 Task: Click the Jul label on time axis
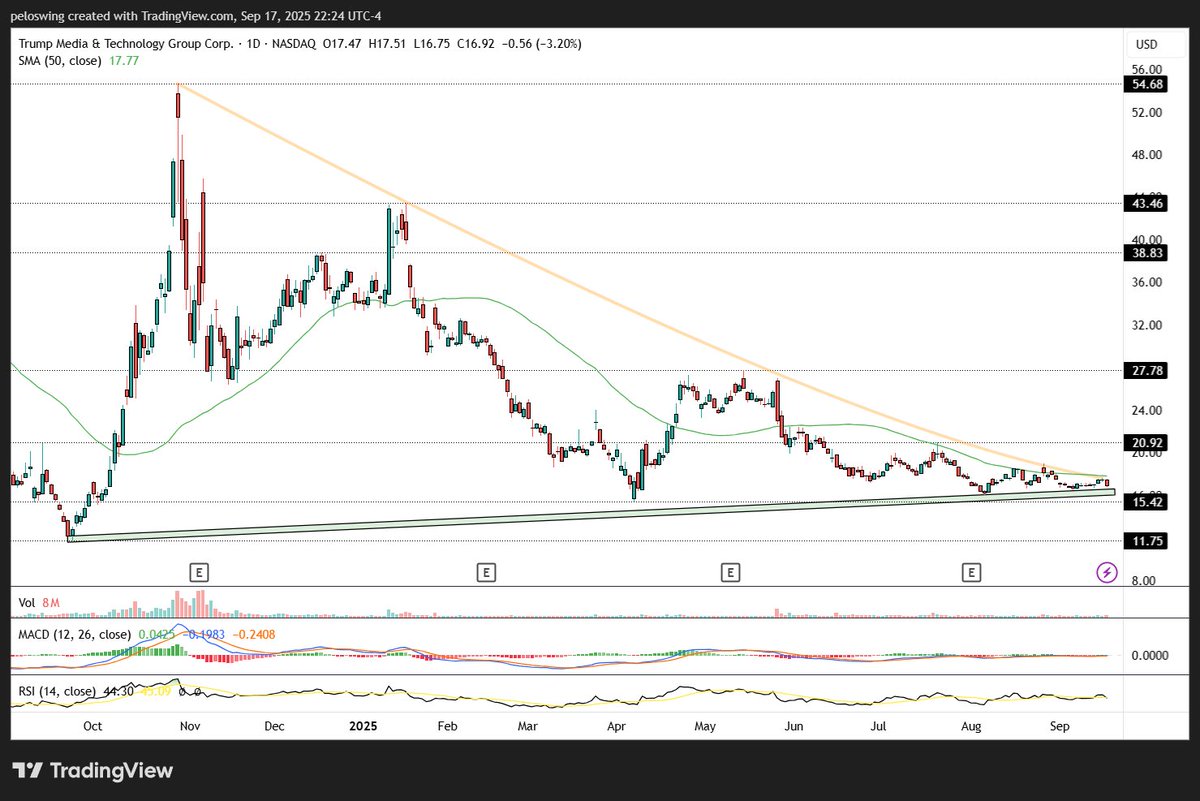(880, 725)
